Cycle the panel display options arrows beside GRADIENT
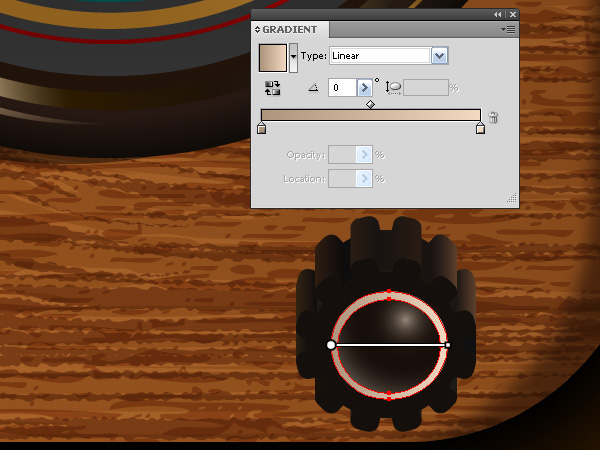 pos(257,29)
